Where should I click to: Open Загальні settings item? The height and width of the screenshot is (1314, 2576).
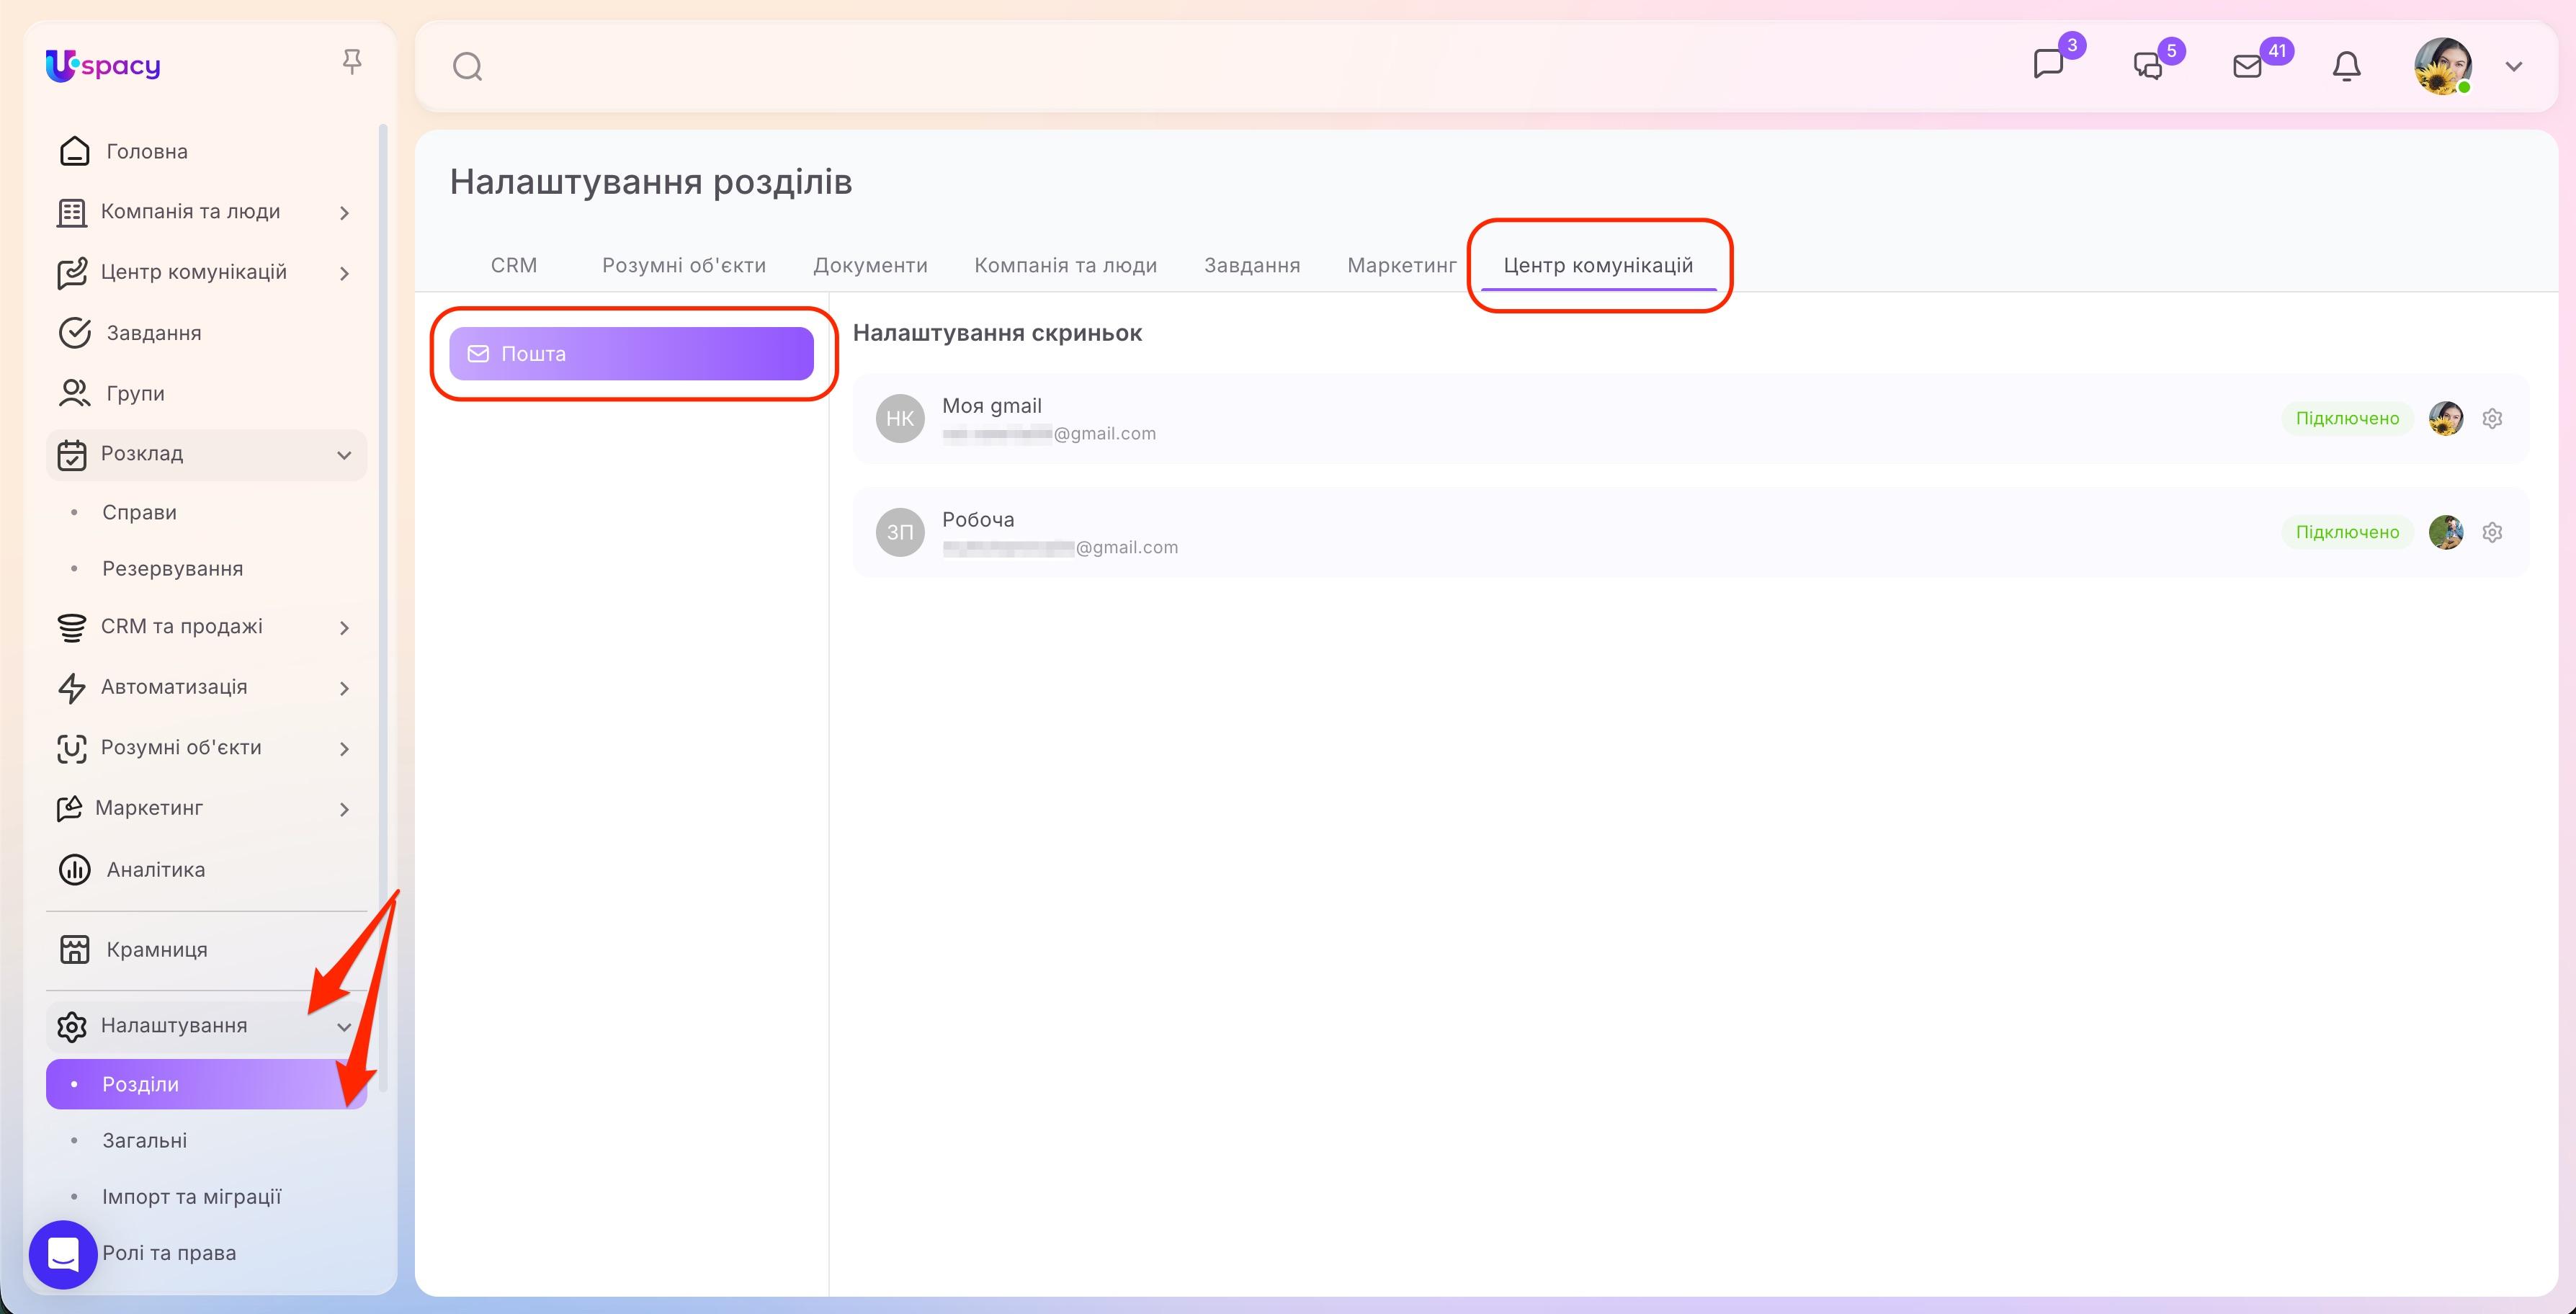tap(144, 1140)
